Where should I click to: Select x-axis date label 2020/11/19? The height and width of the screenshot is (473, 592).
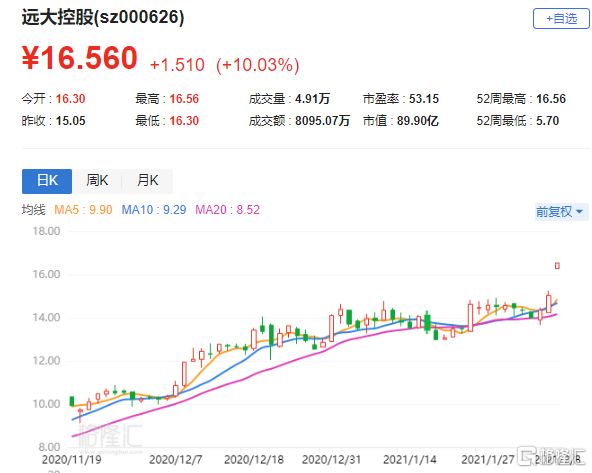pyautogui.click(x=72, y=460)
